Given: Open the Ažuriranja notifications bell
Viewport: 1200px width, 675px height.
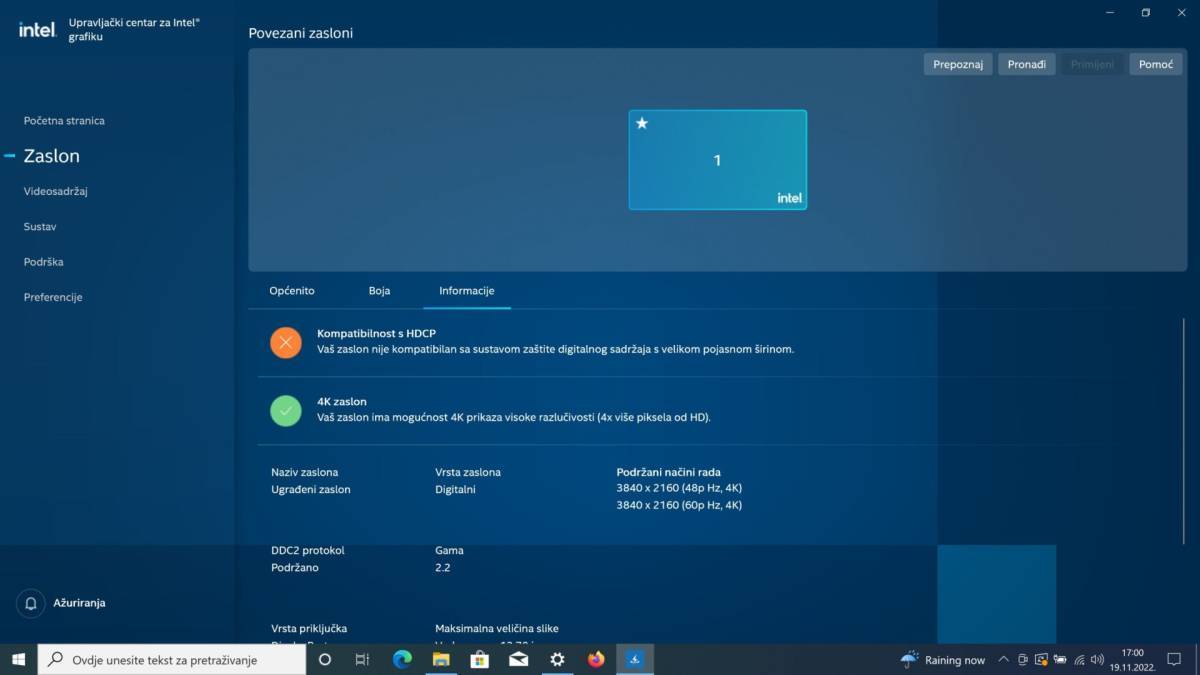Looking at the screenshot, I should 31,603.
